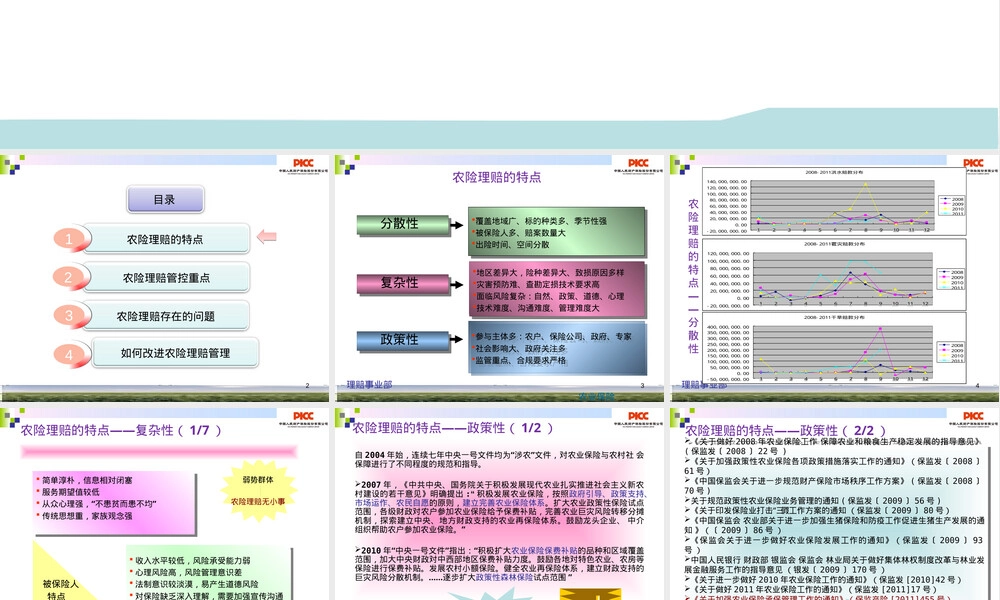Image resolution: width=1000 pixels, height=600 pixels.
Task: Select the bottom chart with 400,000,000 axis
Action: tap(834, 348)
